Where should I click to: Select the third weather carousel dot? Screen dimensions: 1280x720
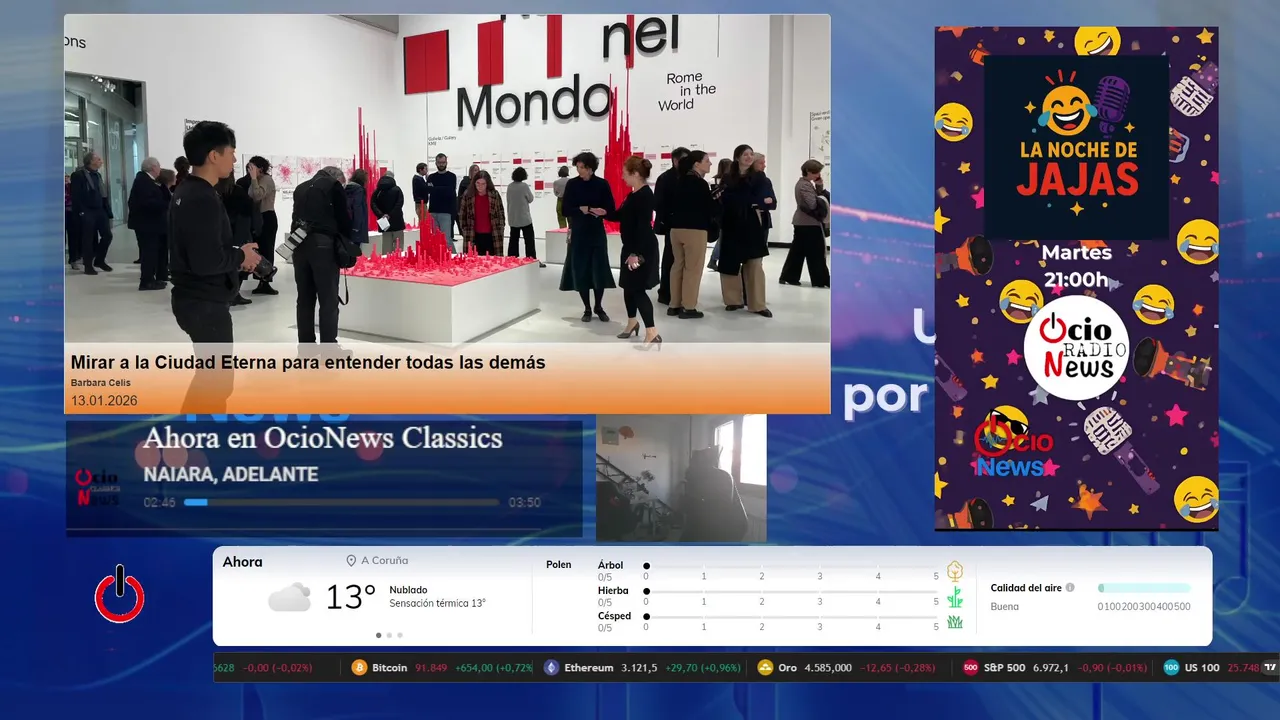(x=400, y=635)
